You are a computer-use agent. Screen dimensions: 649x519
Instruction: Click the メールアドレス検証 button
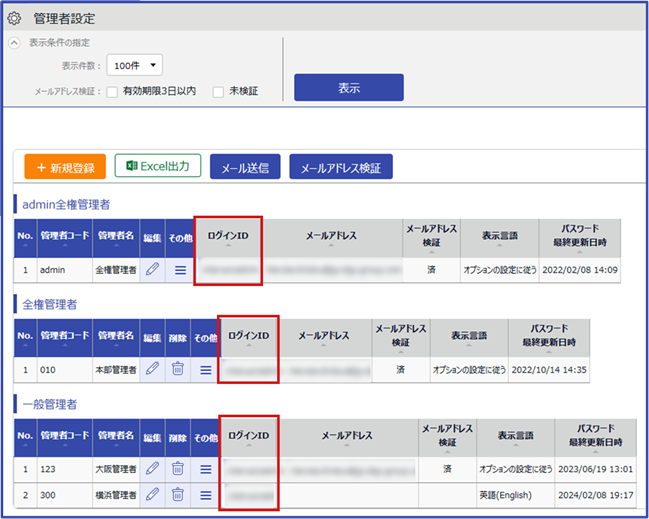click(341, 167)
